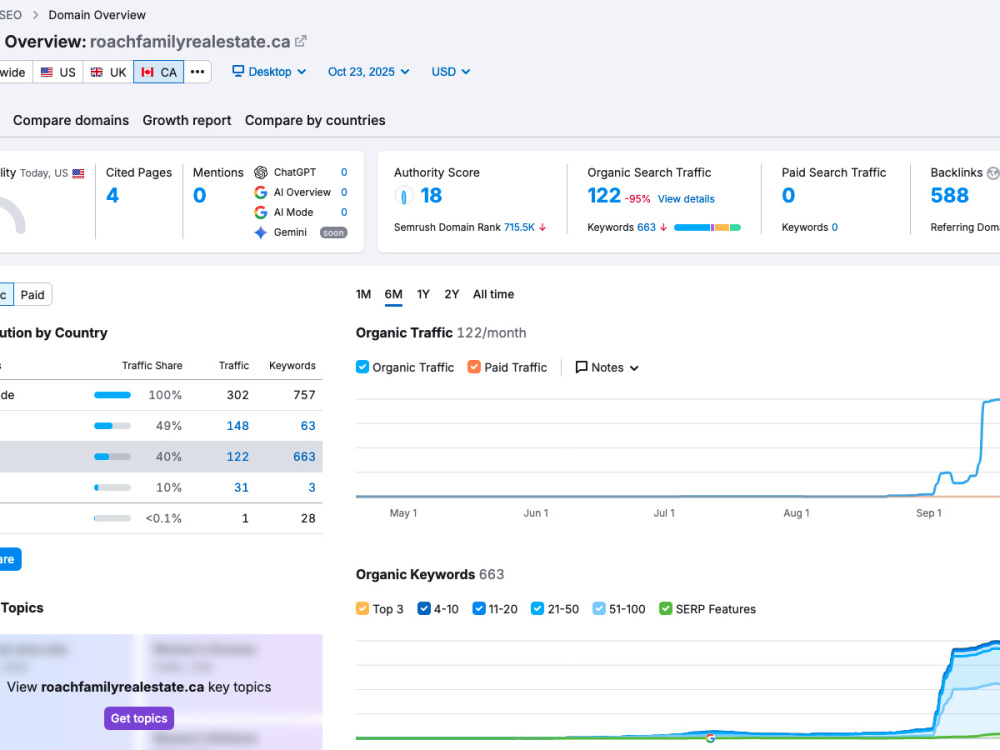This screenshot has height=750, width=1000.
Task: Click the 10% traffic share bar
Action: (112, 487)
